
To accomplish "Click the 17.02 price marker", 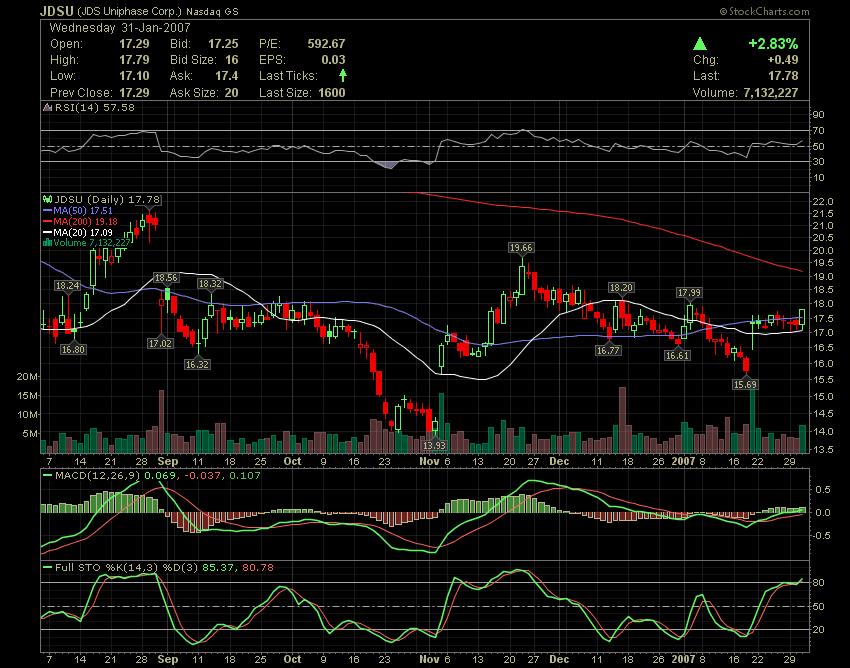I will 160,343.
